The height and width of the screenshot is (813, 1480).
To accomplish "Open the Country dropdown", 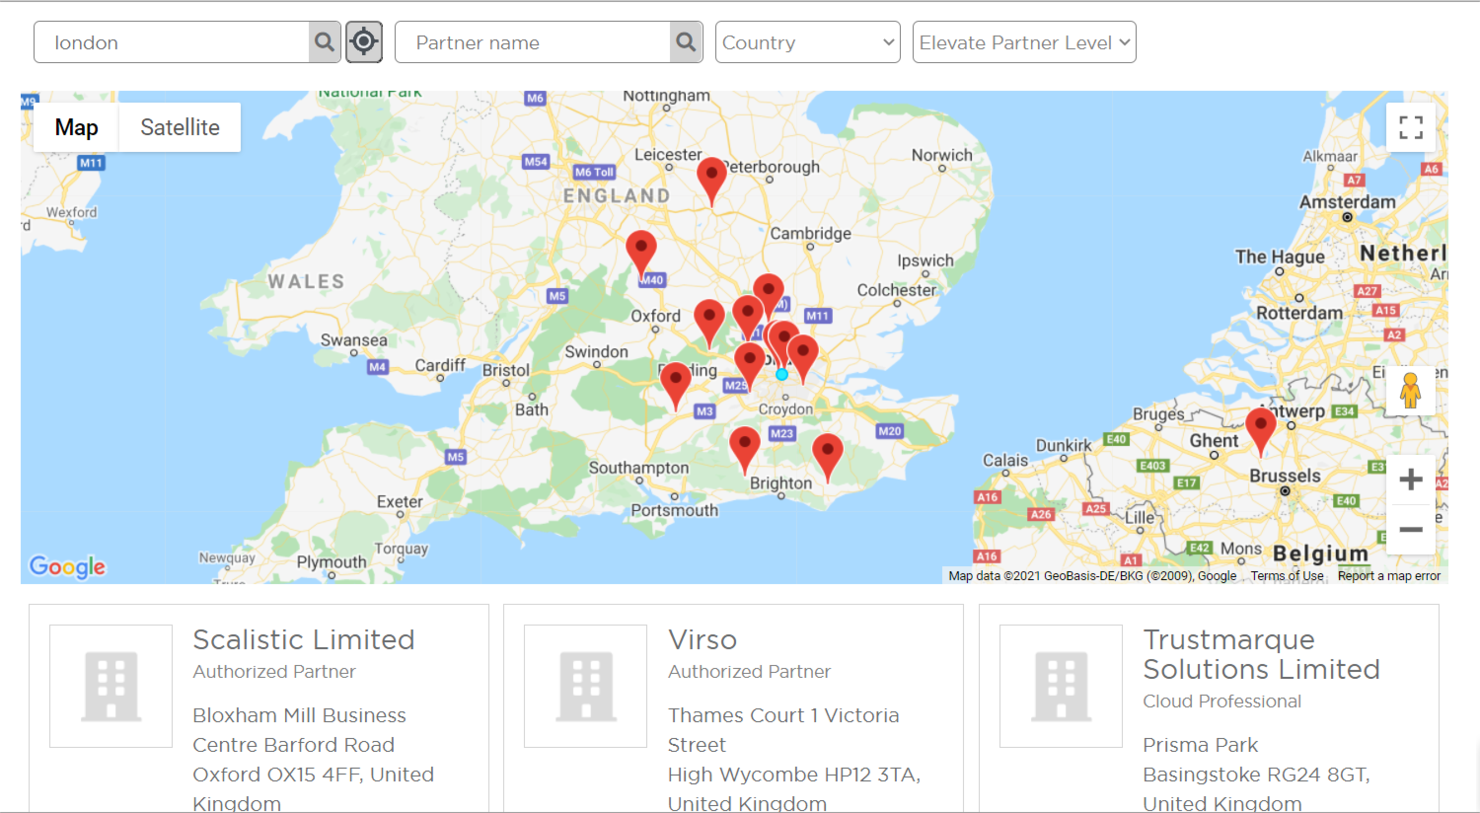I will pyautogui.click(x=807, y=42).
